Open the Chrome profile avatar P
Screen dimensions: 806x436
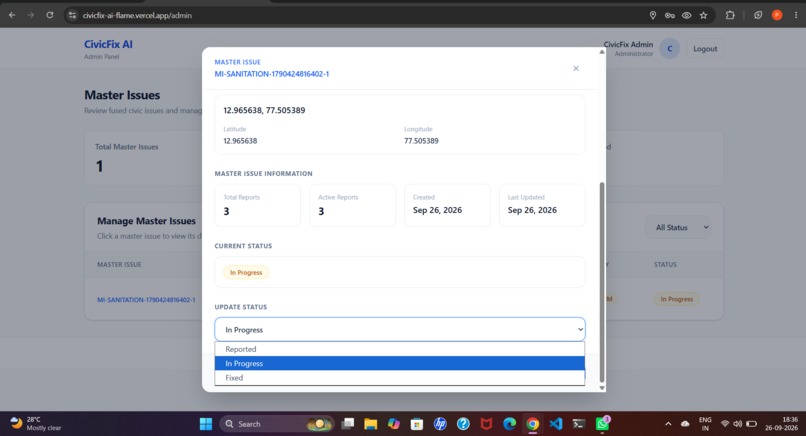click(x=777, y=15)
